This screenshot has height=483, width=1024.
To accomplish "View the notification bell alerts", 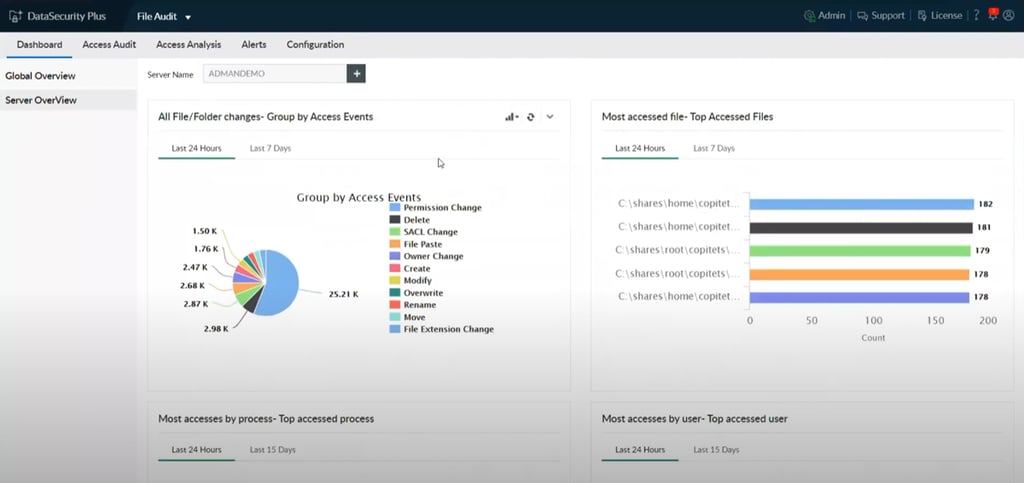I will 993,15.
